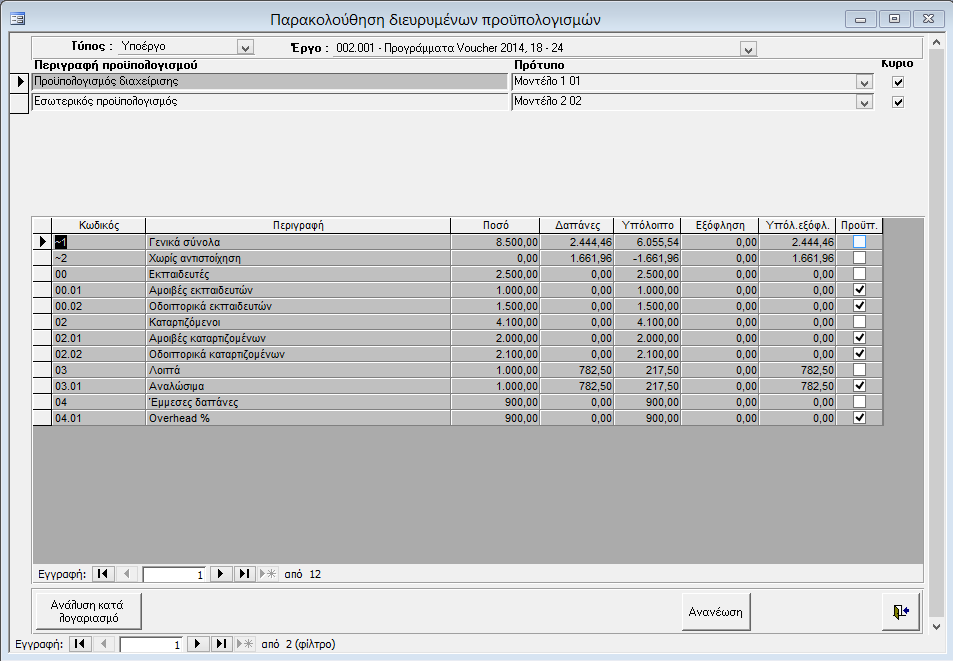The image size is (953, 661).
Task: Open the Τύπος dropdown
Action: click(245, 47)
